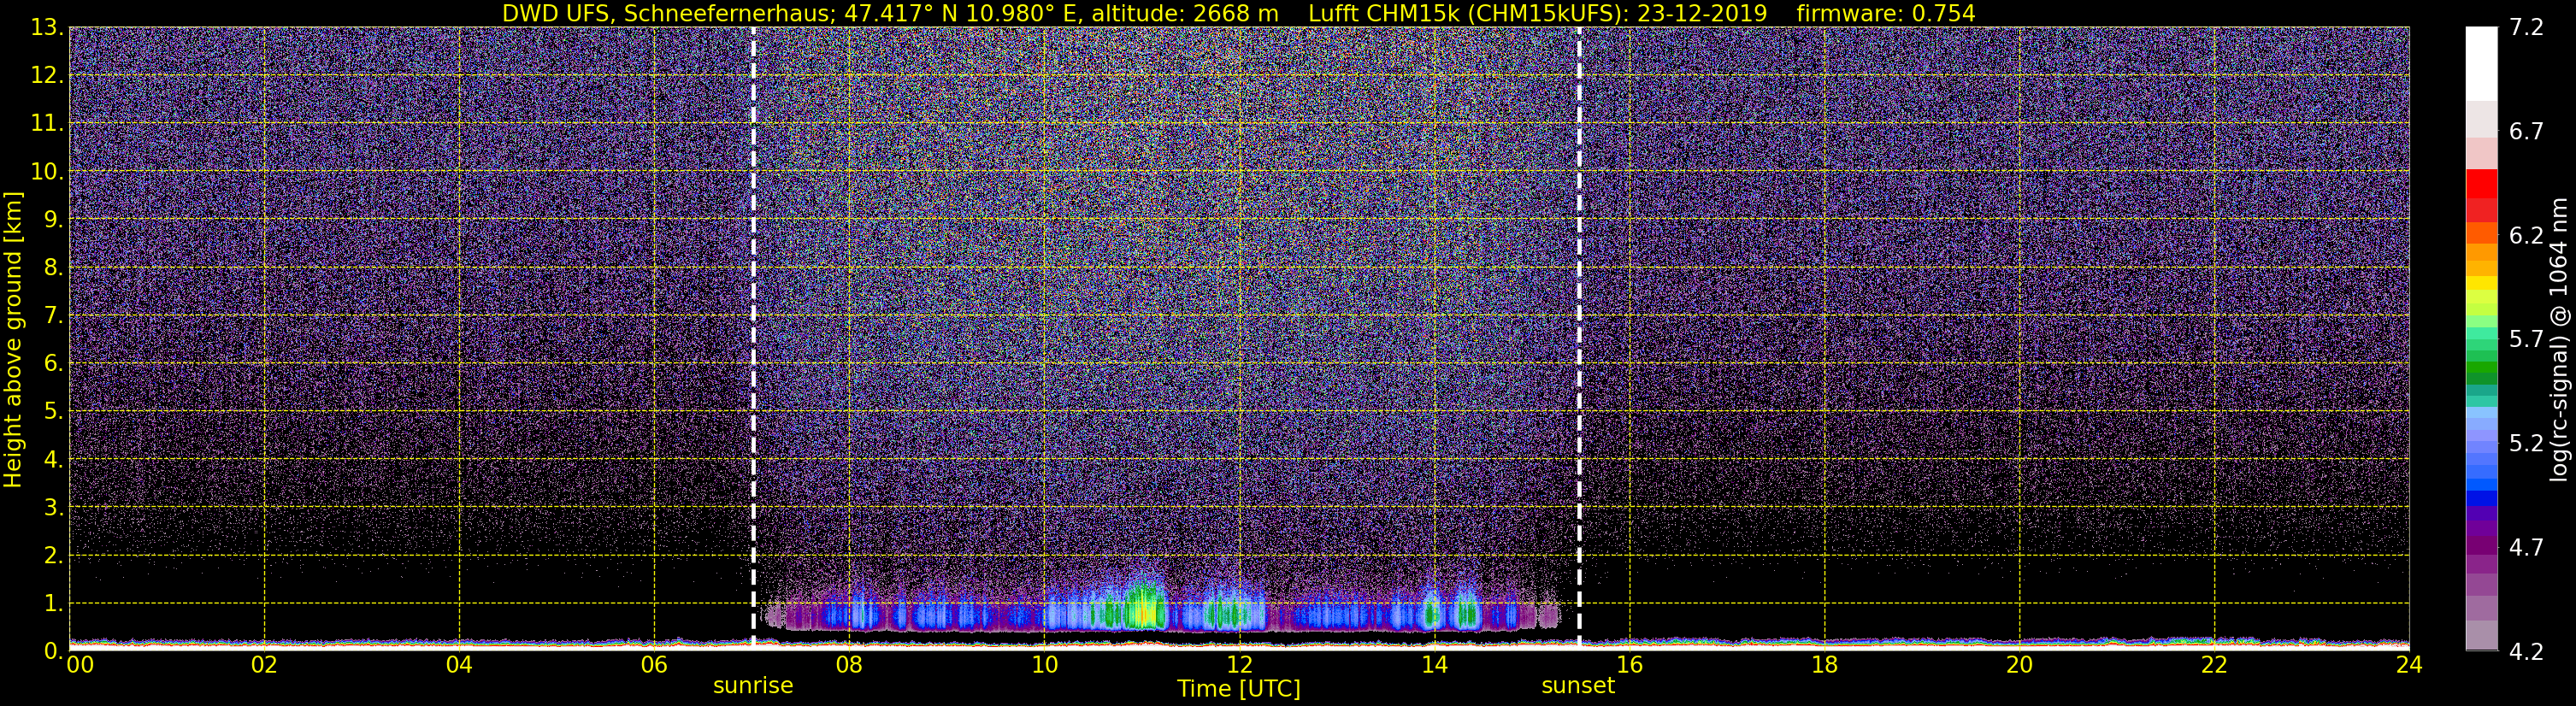The height and width of the screenshot is (706, 2576).
Task: Click the height tick label '1.'
Action: click(53, 604)
